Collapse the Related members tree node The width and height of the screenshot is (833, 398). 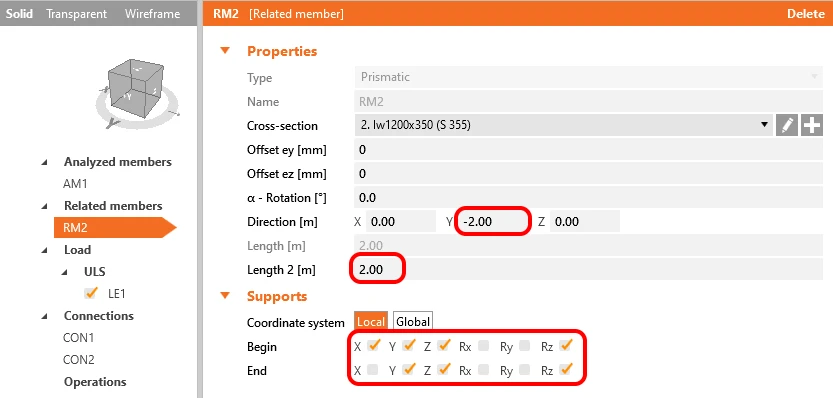tap(44, 207)
